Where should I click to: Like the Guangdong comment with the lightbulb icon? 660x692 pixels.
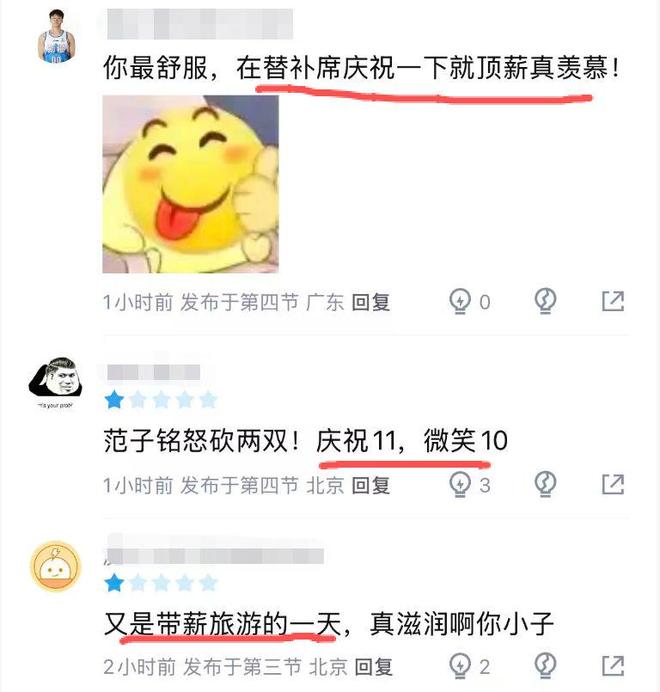click(460, 302)
